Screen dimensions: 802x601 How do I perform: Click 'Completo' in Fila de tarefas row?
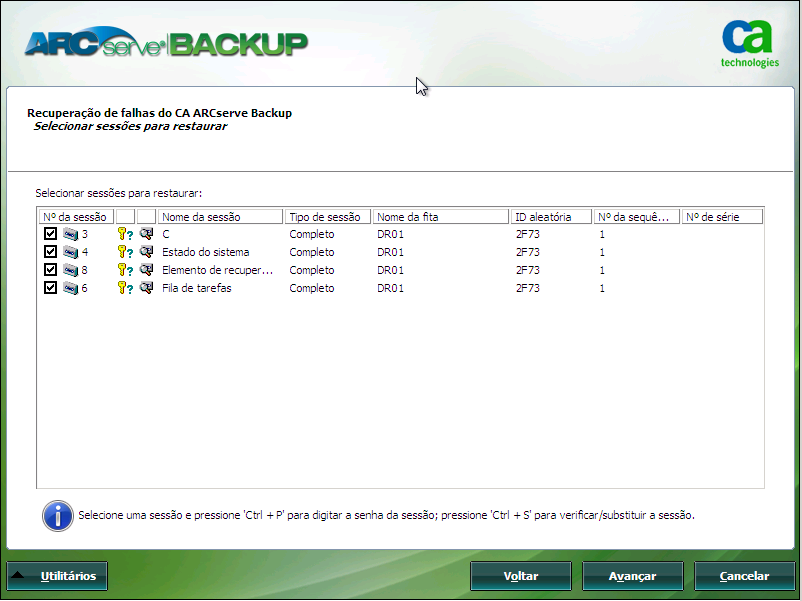pyautogui.click(x=311, y=288)
